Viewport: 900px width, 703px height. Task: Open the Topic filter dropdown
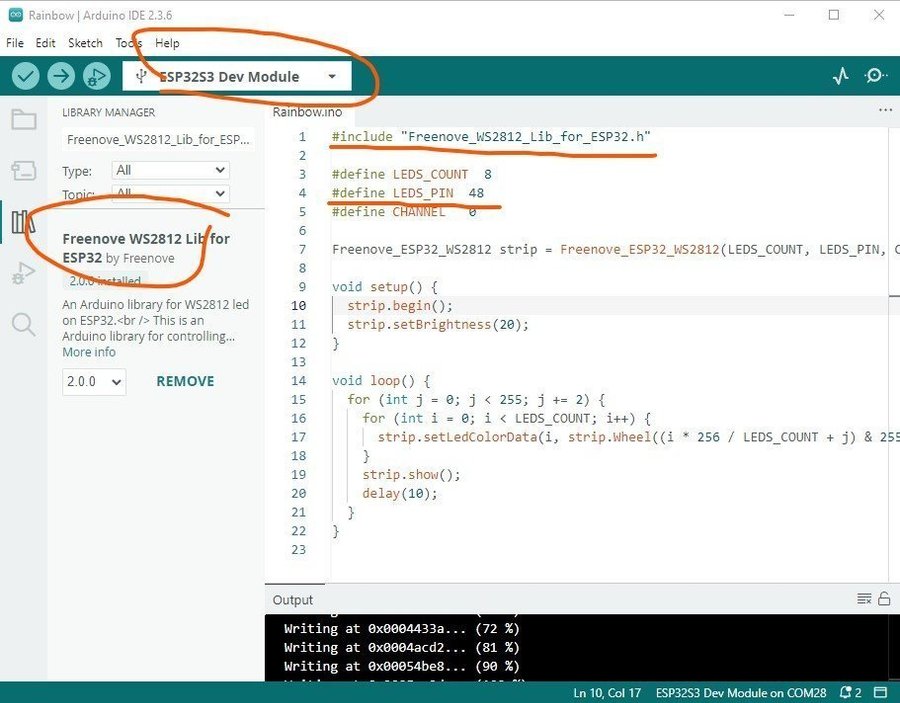click(x=170, y=194)
